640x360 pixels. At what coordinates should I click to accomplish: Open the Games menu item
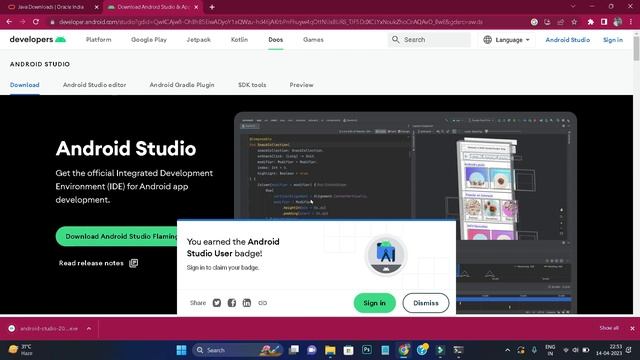(313, 40)
